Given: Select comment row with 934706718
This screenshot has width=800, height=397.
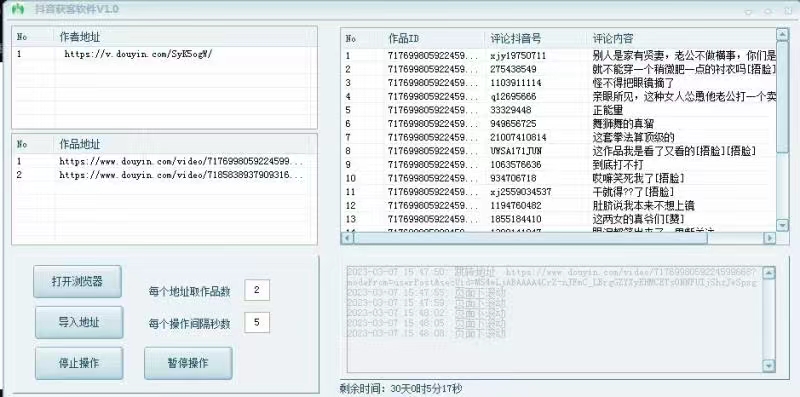Looking at the screenshot, I should 559,178.
